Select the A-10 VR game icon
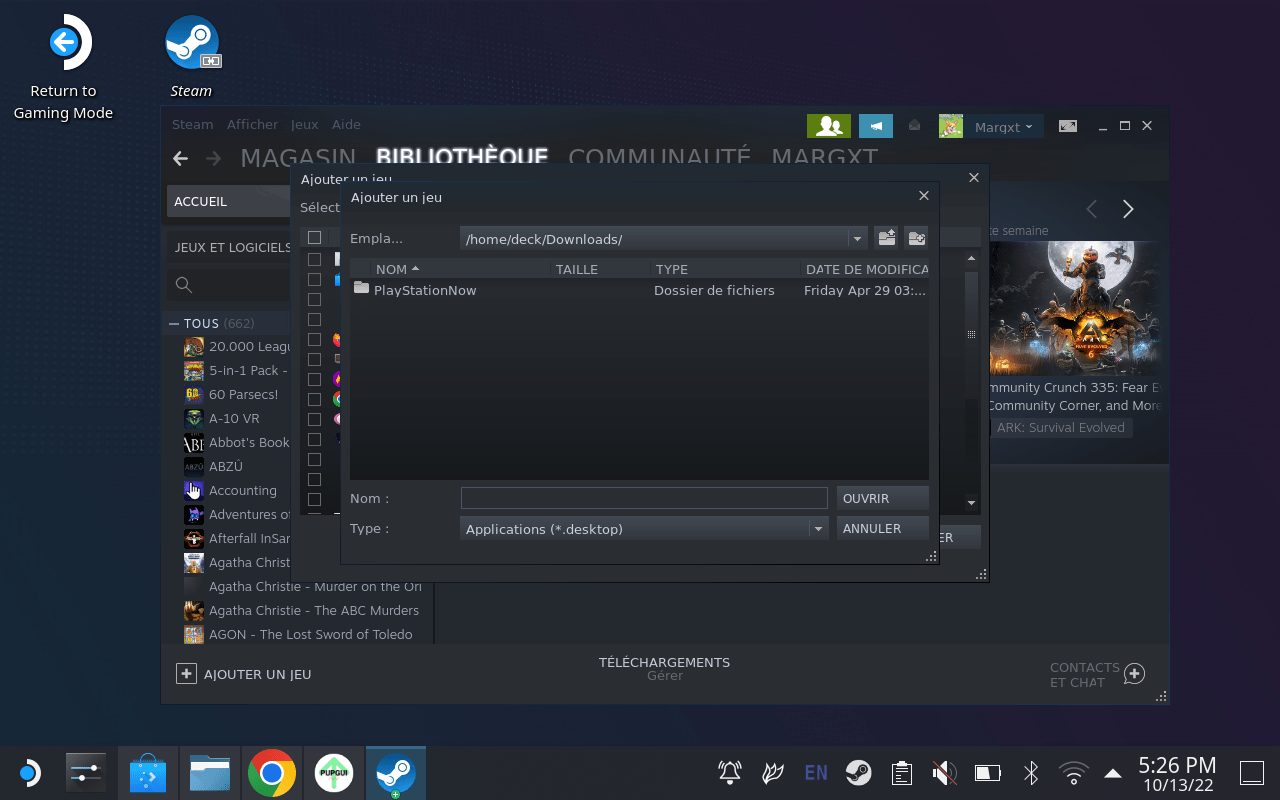This screenshot has width=1280, height=800. click(x=194, y=419)
